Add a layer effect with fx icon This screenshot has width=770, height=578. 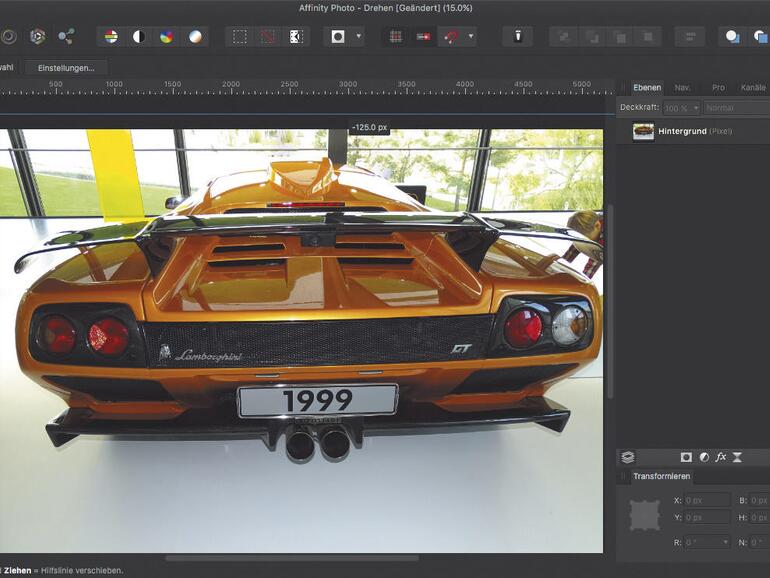[x=720, y=457]
